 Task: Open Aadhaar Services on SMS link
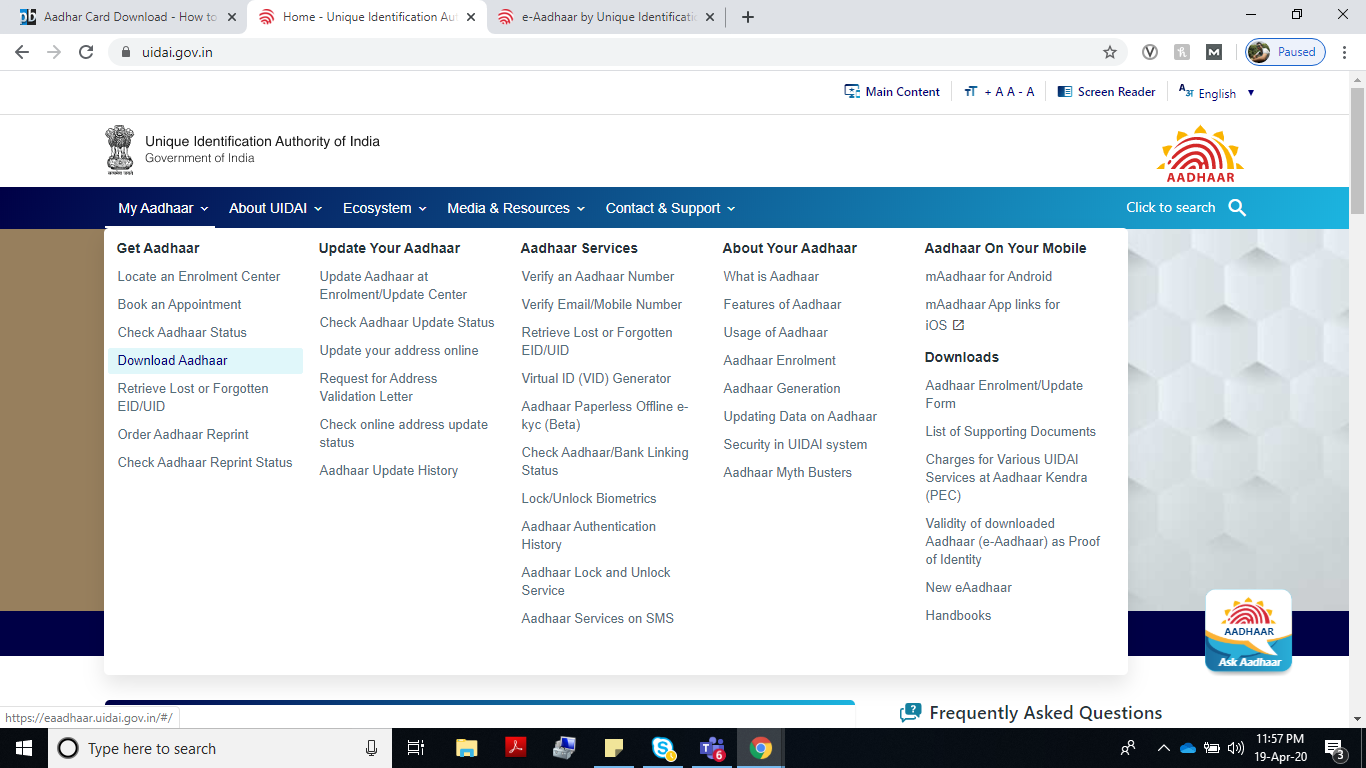[598, 618]
